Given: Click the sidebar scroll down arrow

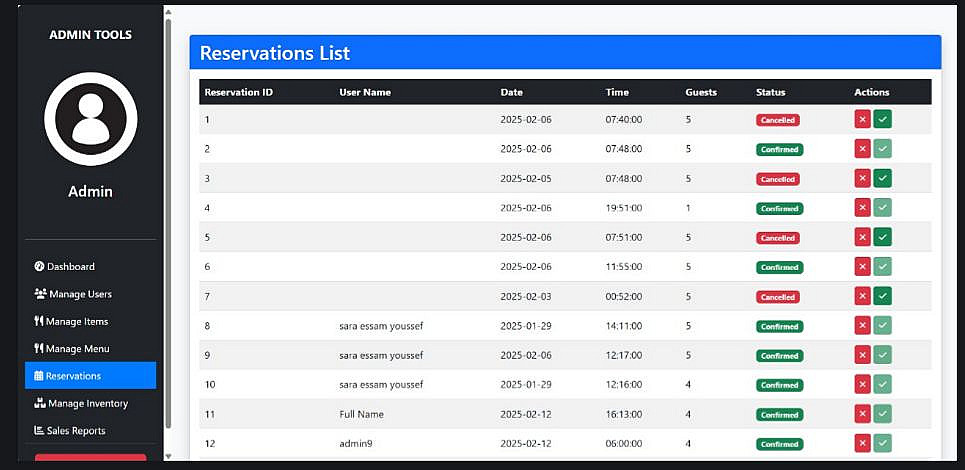Looking at the screenshot, I should click(168, 456).
